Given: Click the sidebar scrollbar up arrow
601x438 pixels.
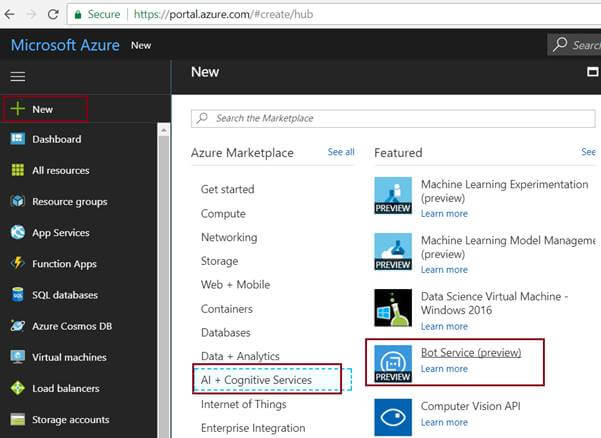Looking at the screenshot, I should (164, 130).
